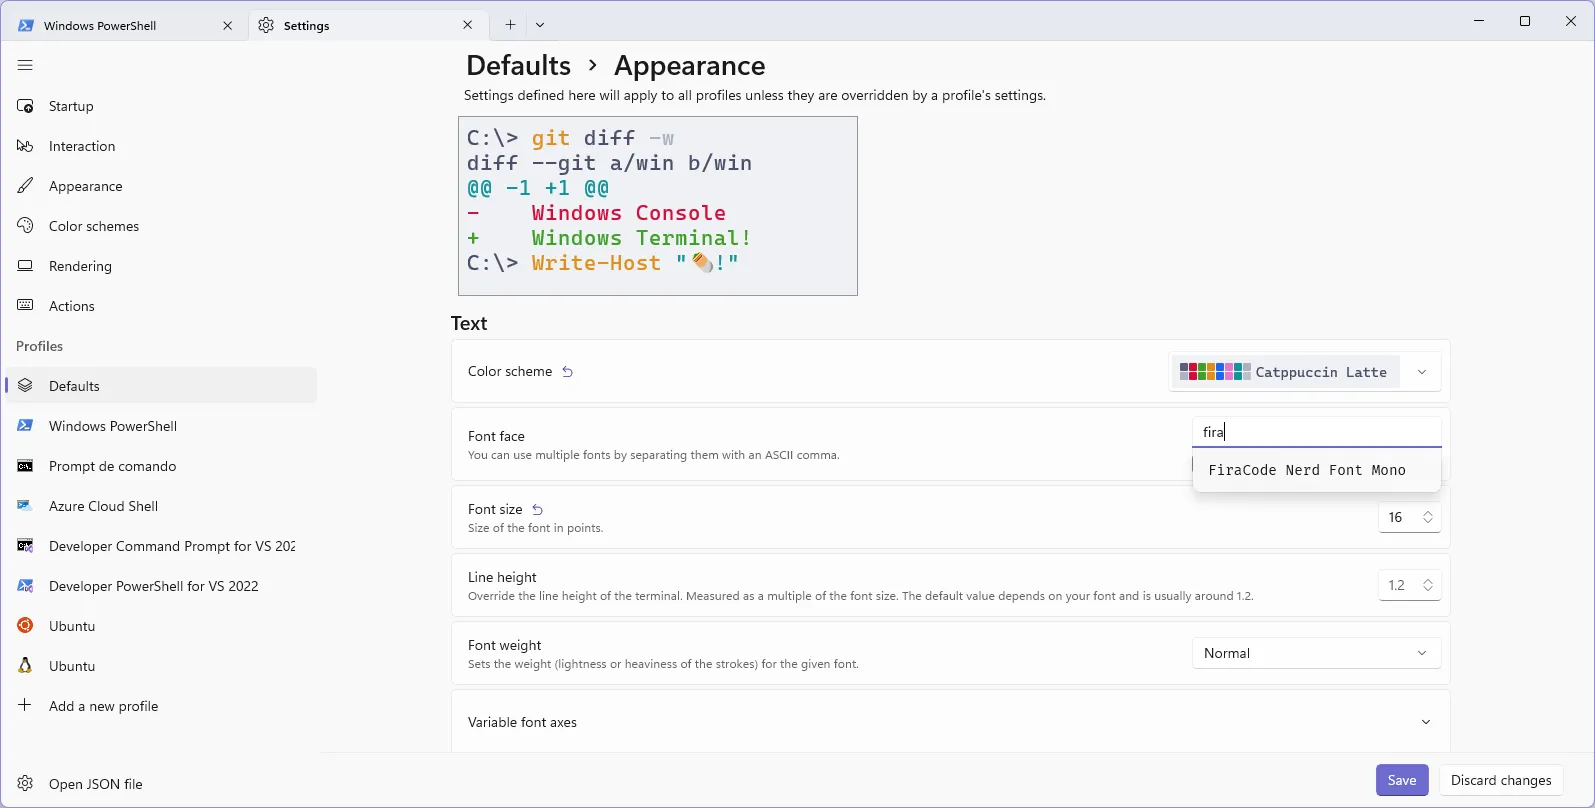Click Defaults in the breadcrumb
The height and width of the screenshot is (808, 1595).
[x=518, y=65]
